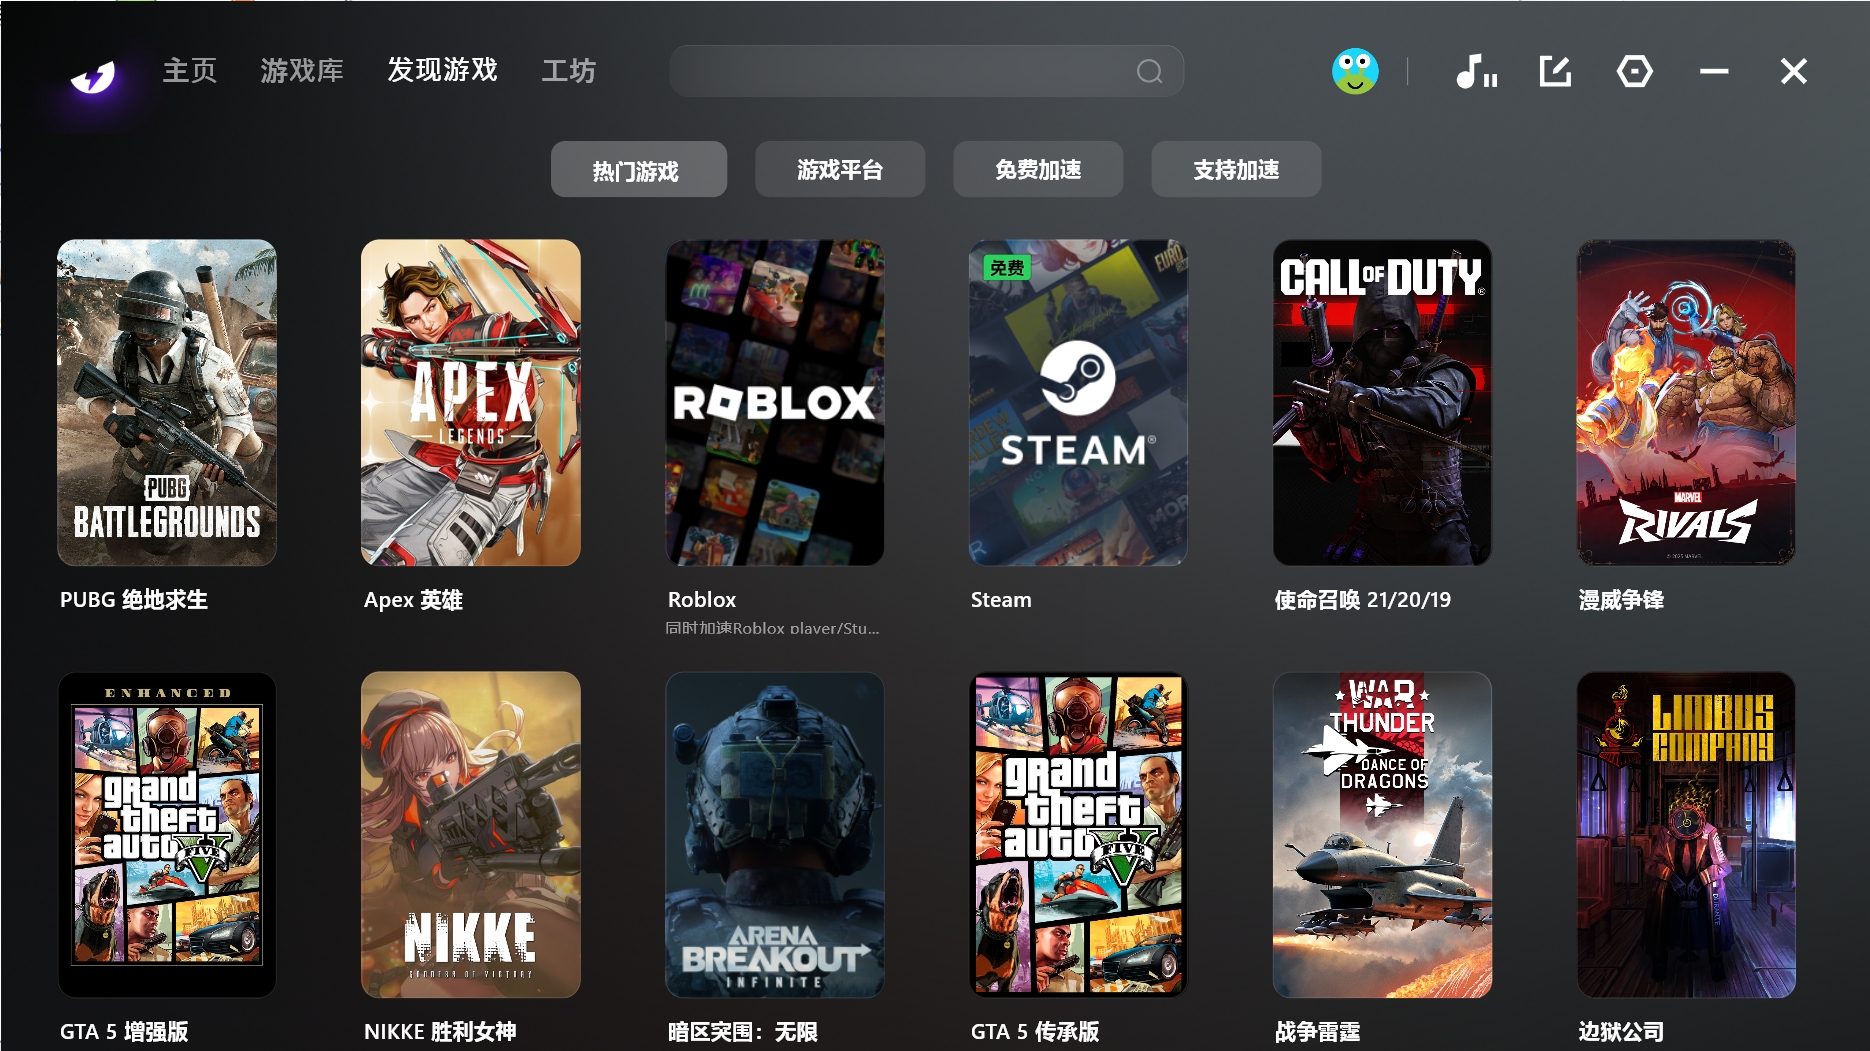
Task: Choose the 支持加速 filter
Action: tap(1236, 170)
